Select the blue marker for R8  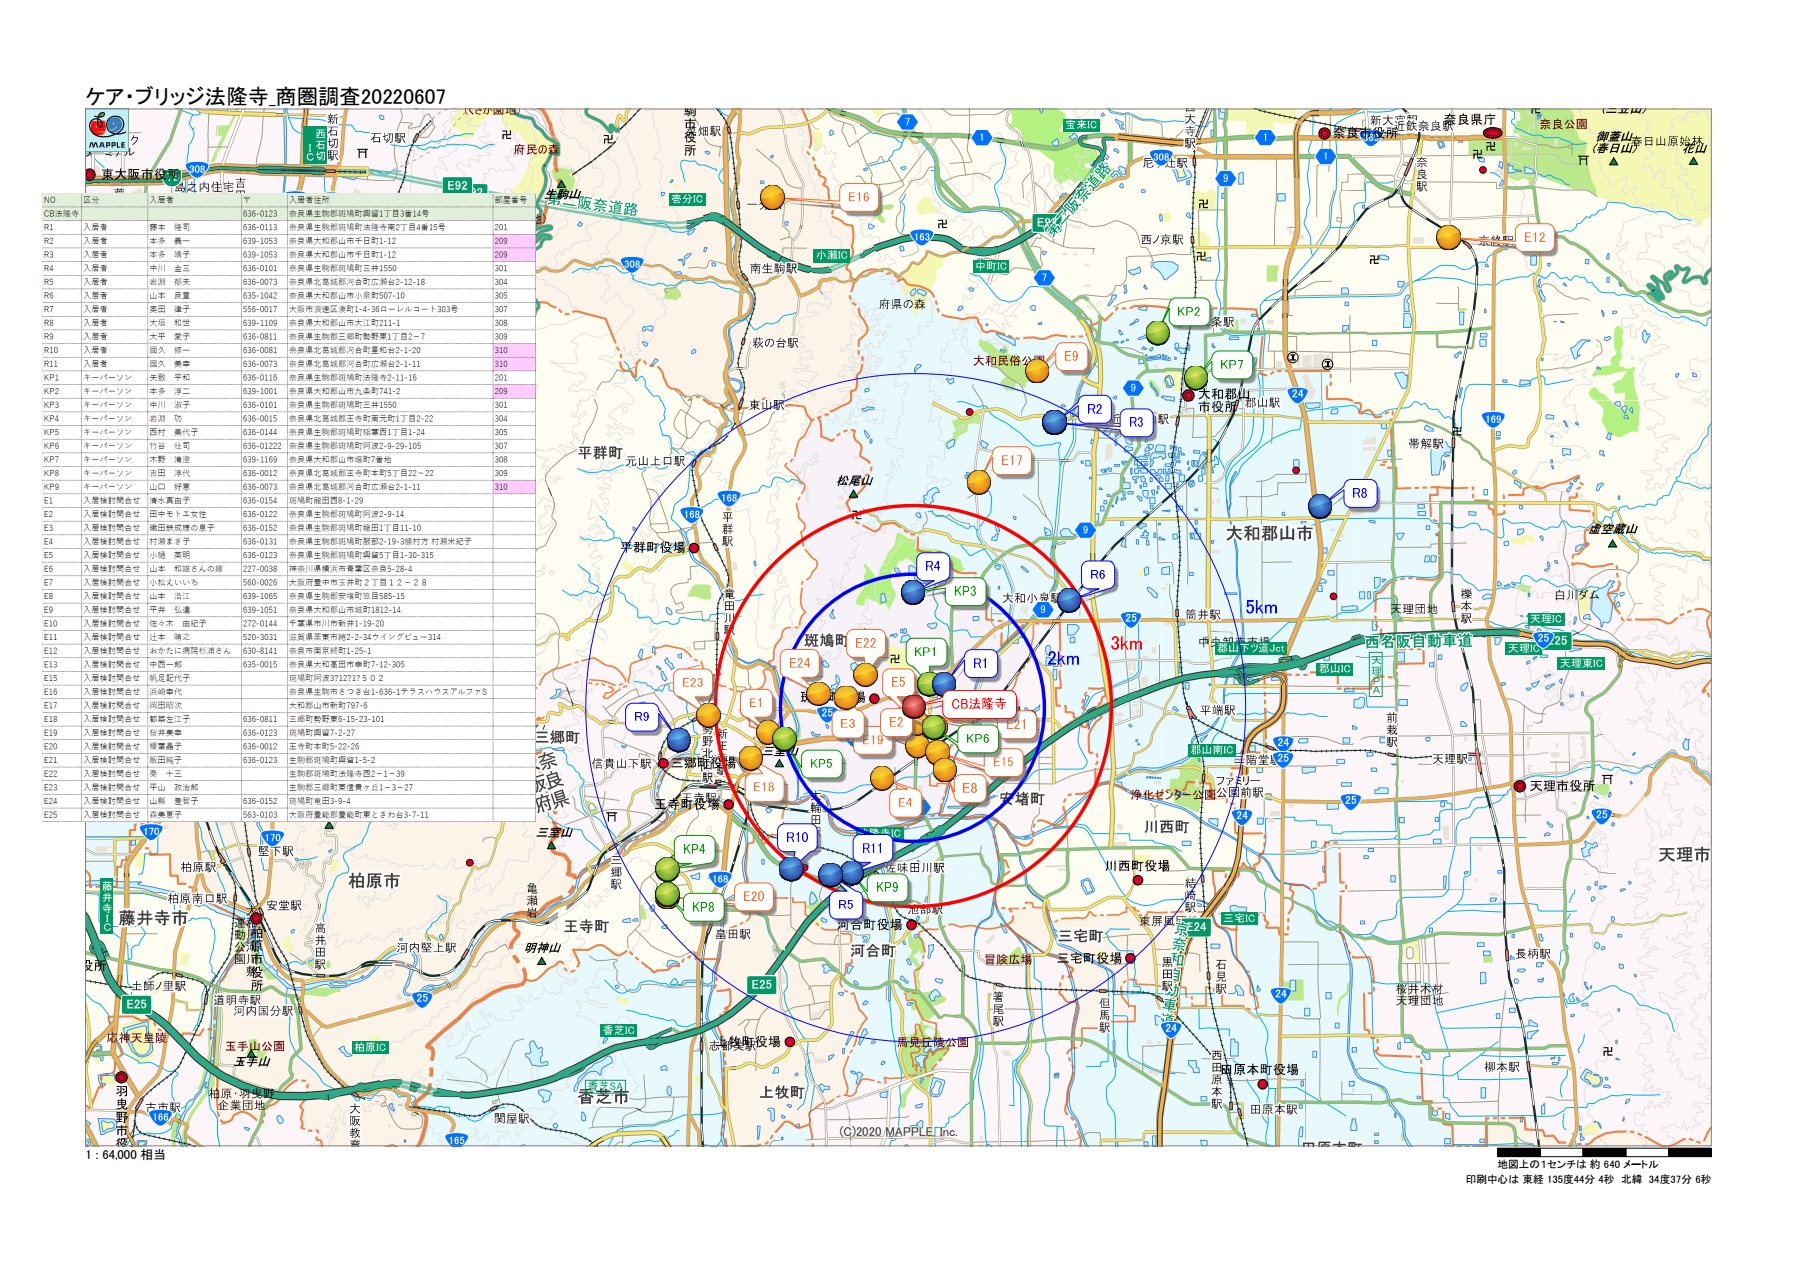1320,506
